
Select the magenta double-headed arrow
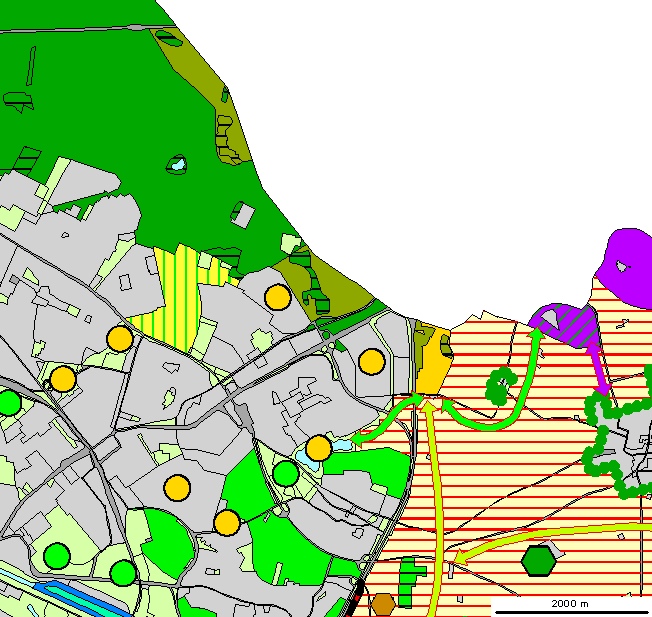[x=598, y=368]
